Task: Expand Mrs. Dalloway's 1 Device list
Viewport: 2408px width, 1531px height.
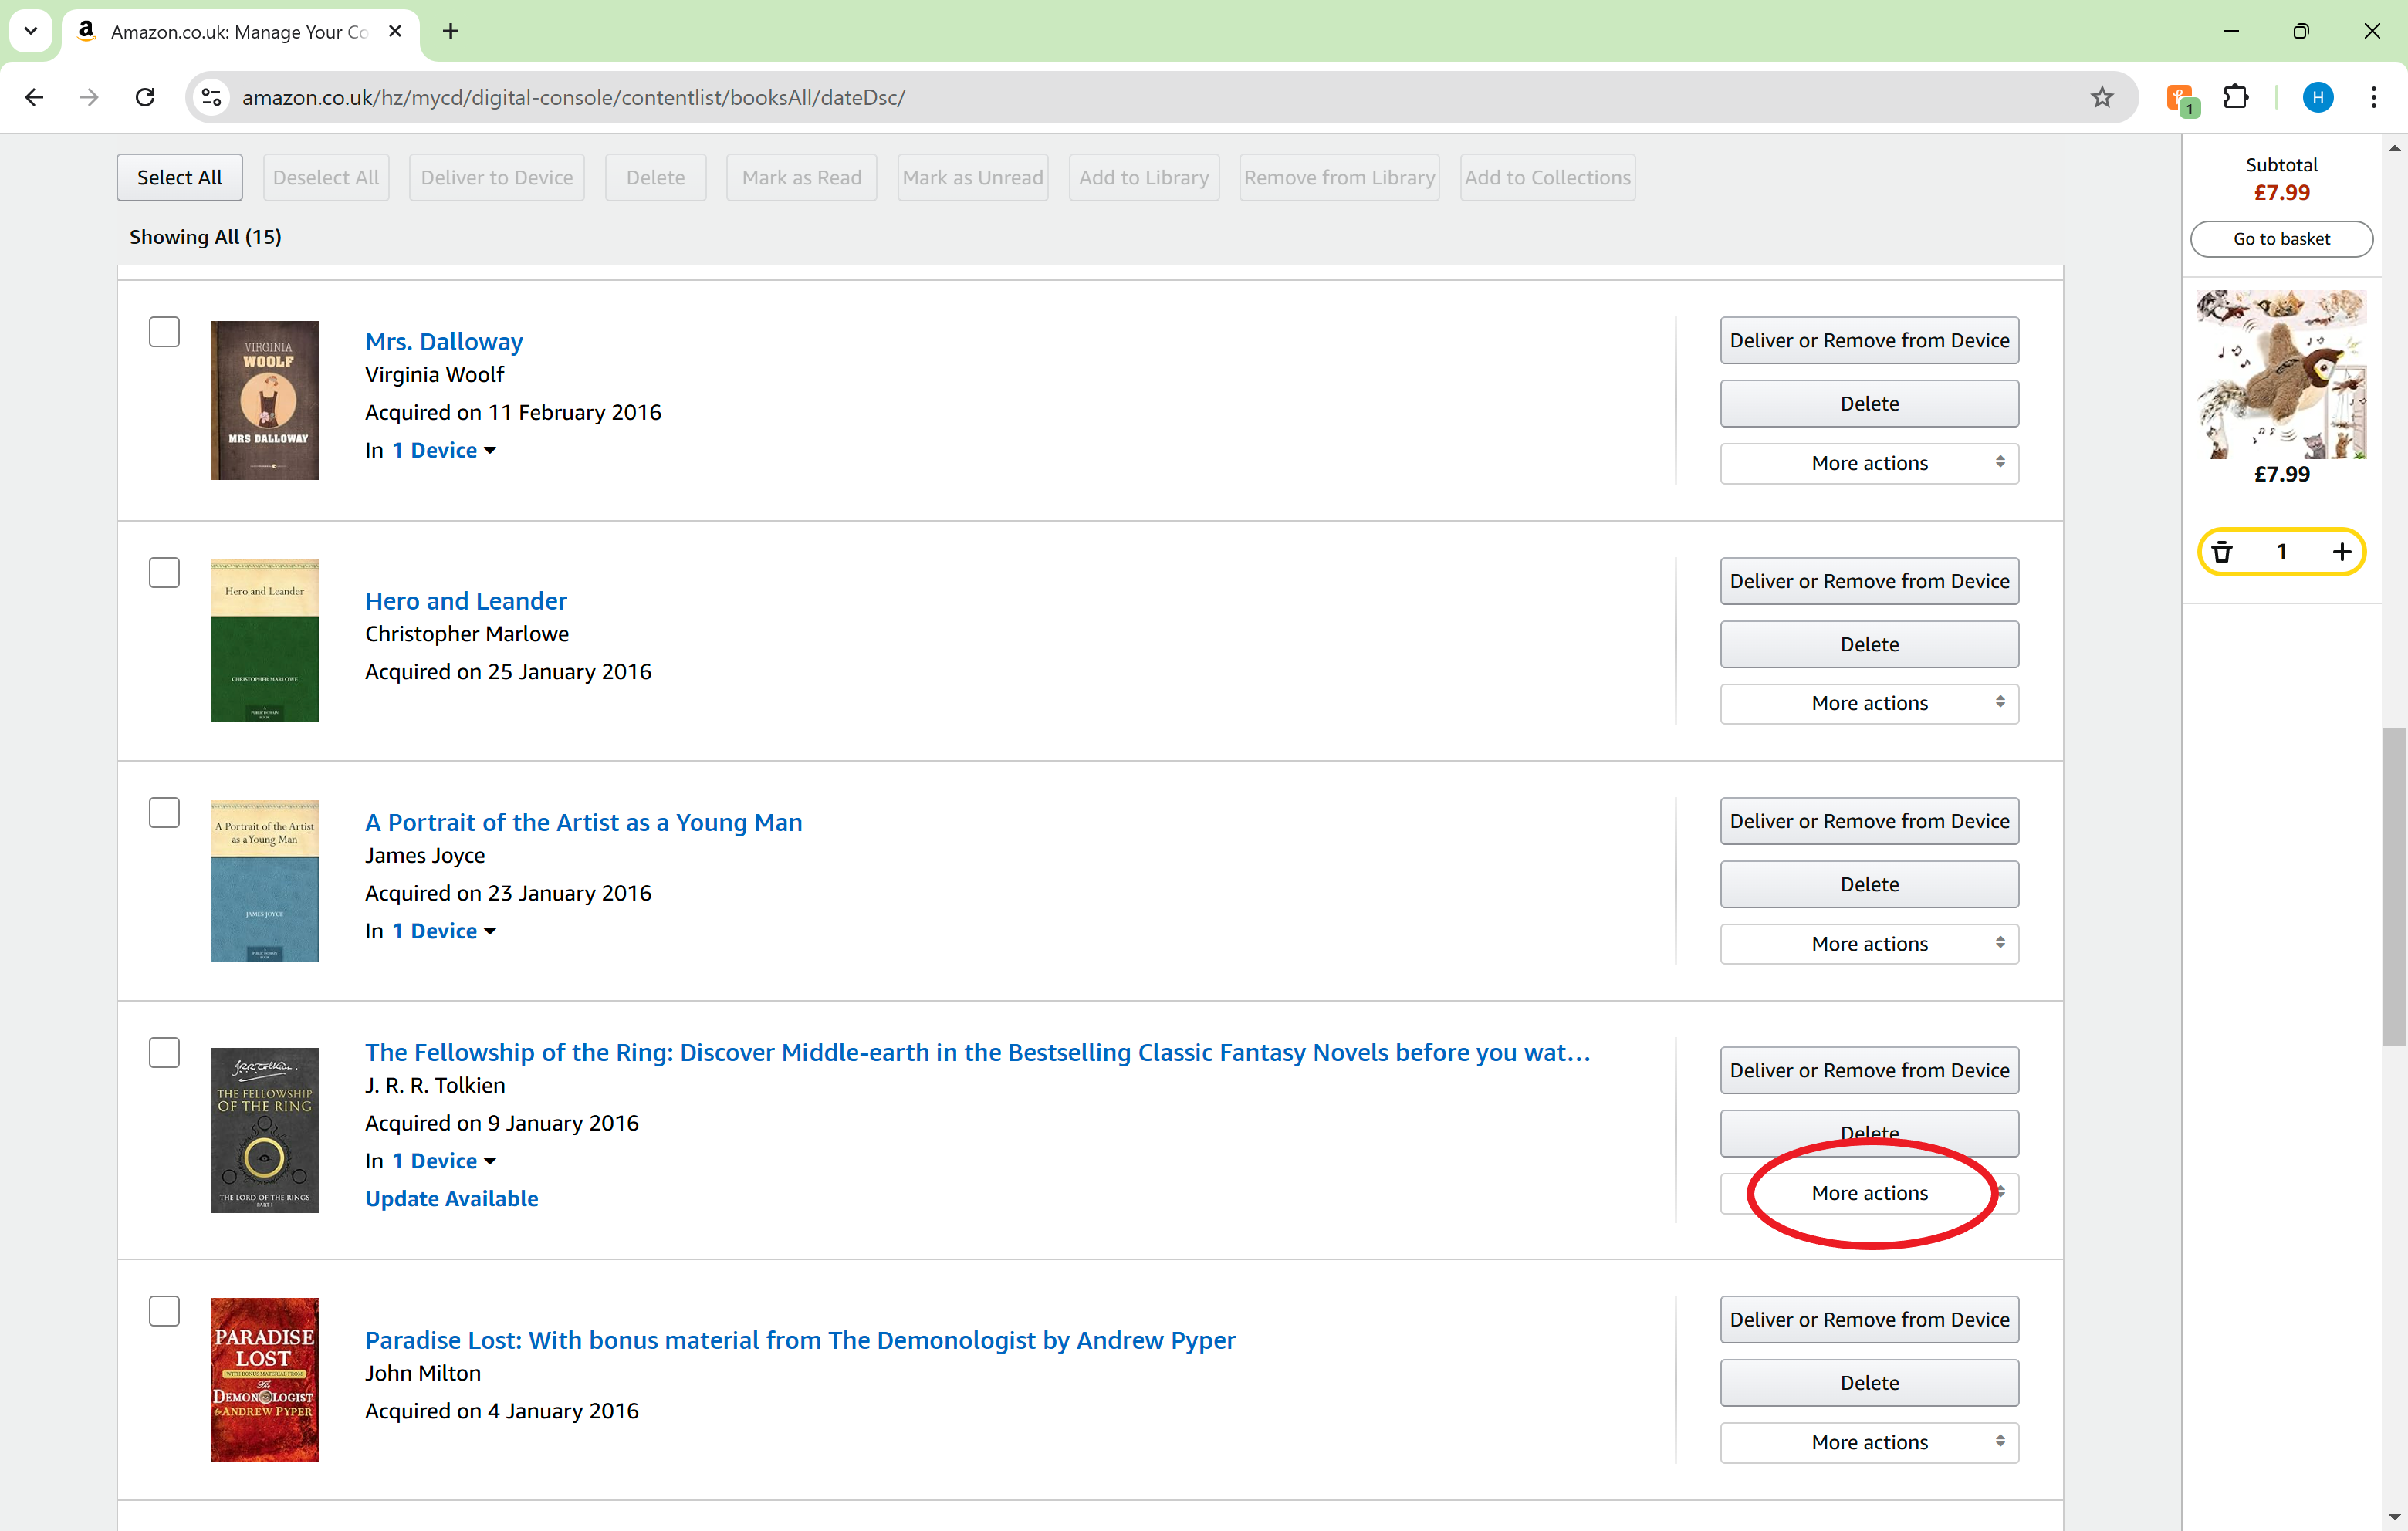Action: click(x=443, y=451)
